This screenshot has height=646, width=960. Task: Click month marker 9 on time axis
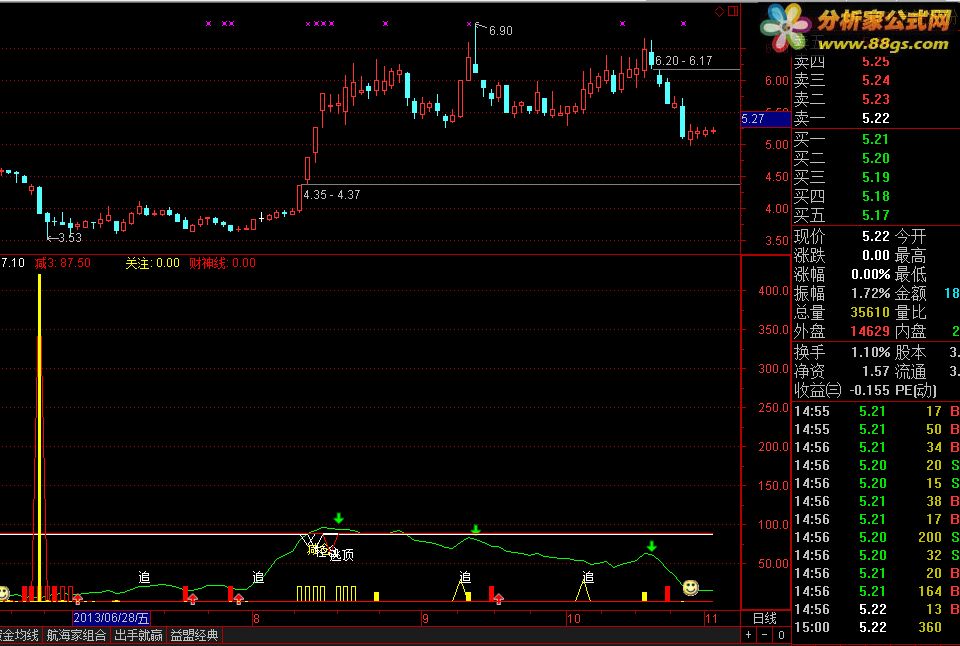[x=425, y=618]
